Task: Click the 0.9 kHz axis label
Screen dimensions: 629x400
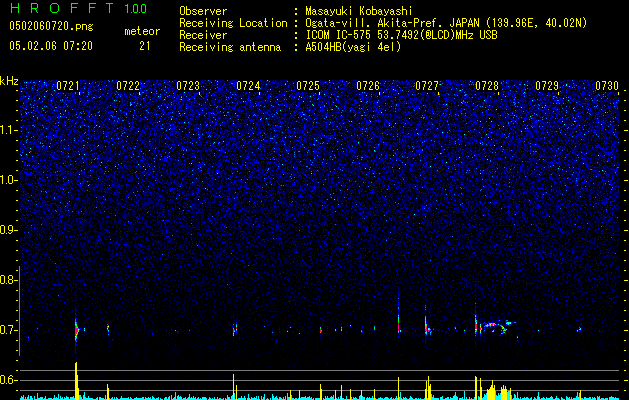Action: tap(8, 230)
